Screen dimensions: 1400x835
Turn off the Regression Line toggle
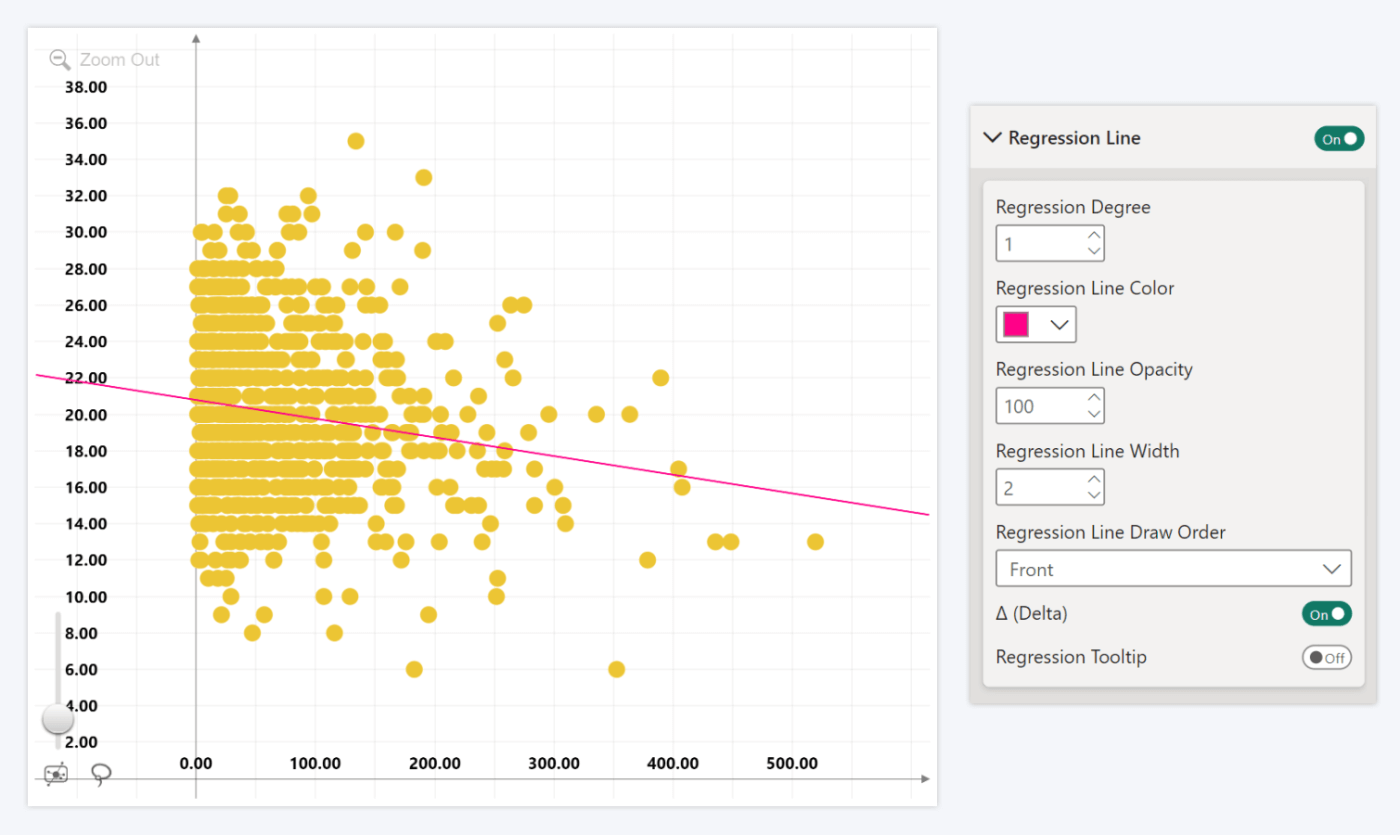pos(1339,138)
